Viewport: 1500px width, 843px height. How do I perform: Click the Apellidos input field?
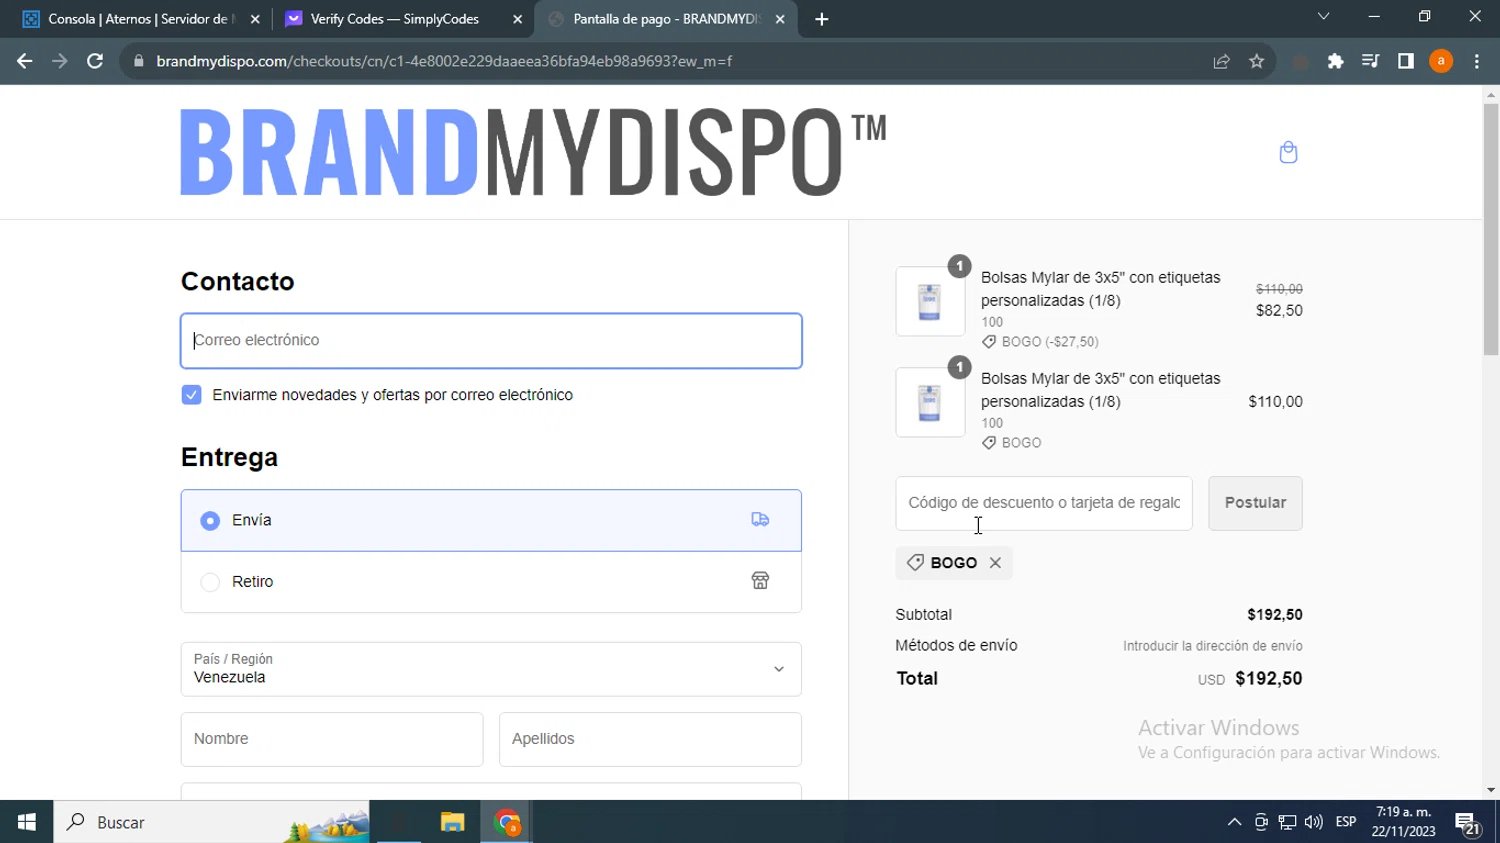pyautogui.click(x=650, y=739)
